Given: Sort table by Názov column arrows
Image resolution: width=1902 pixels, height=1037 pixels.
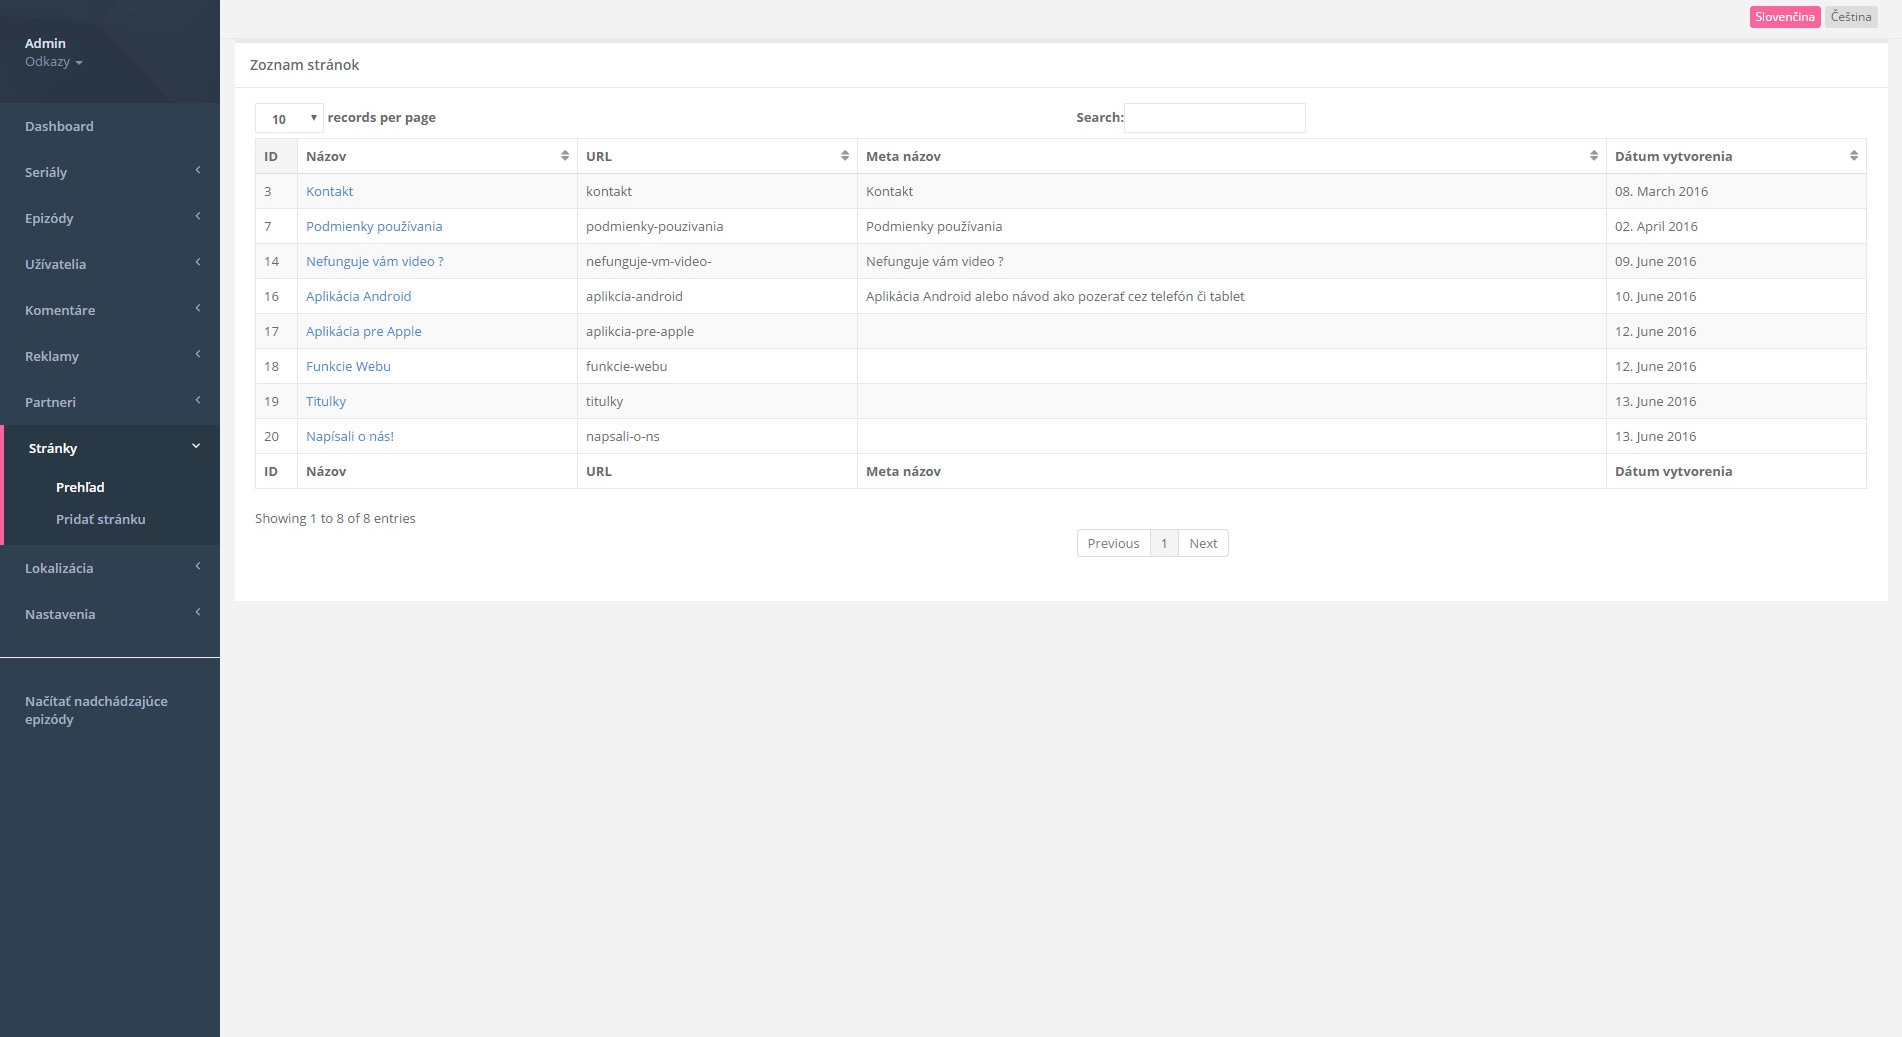Looking at the screenshot, I should click(x=565, y=156).
